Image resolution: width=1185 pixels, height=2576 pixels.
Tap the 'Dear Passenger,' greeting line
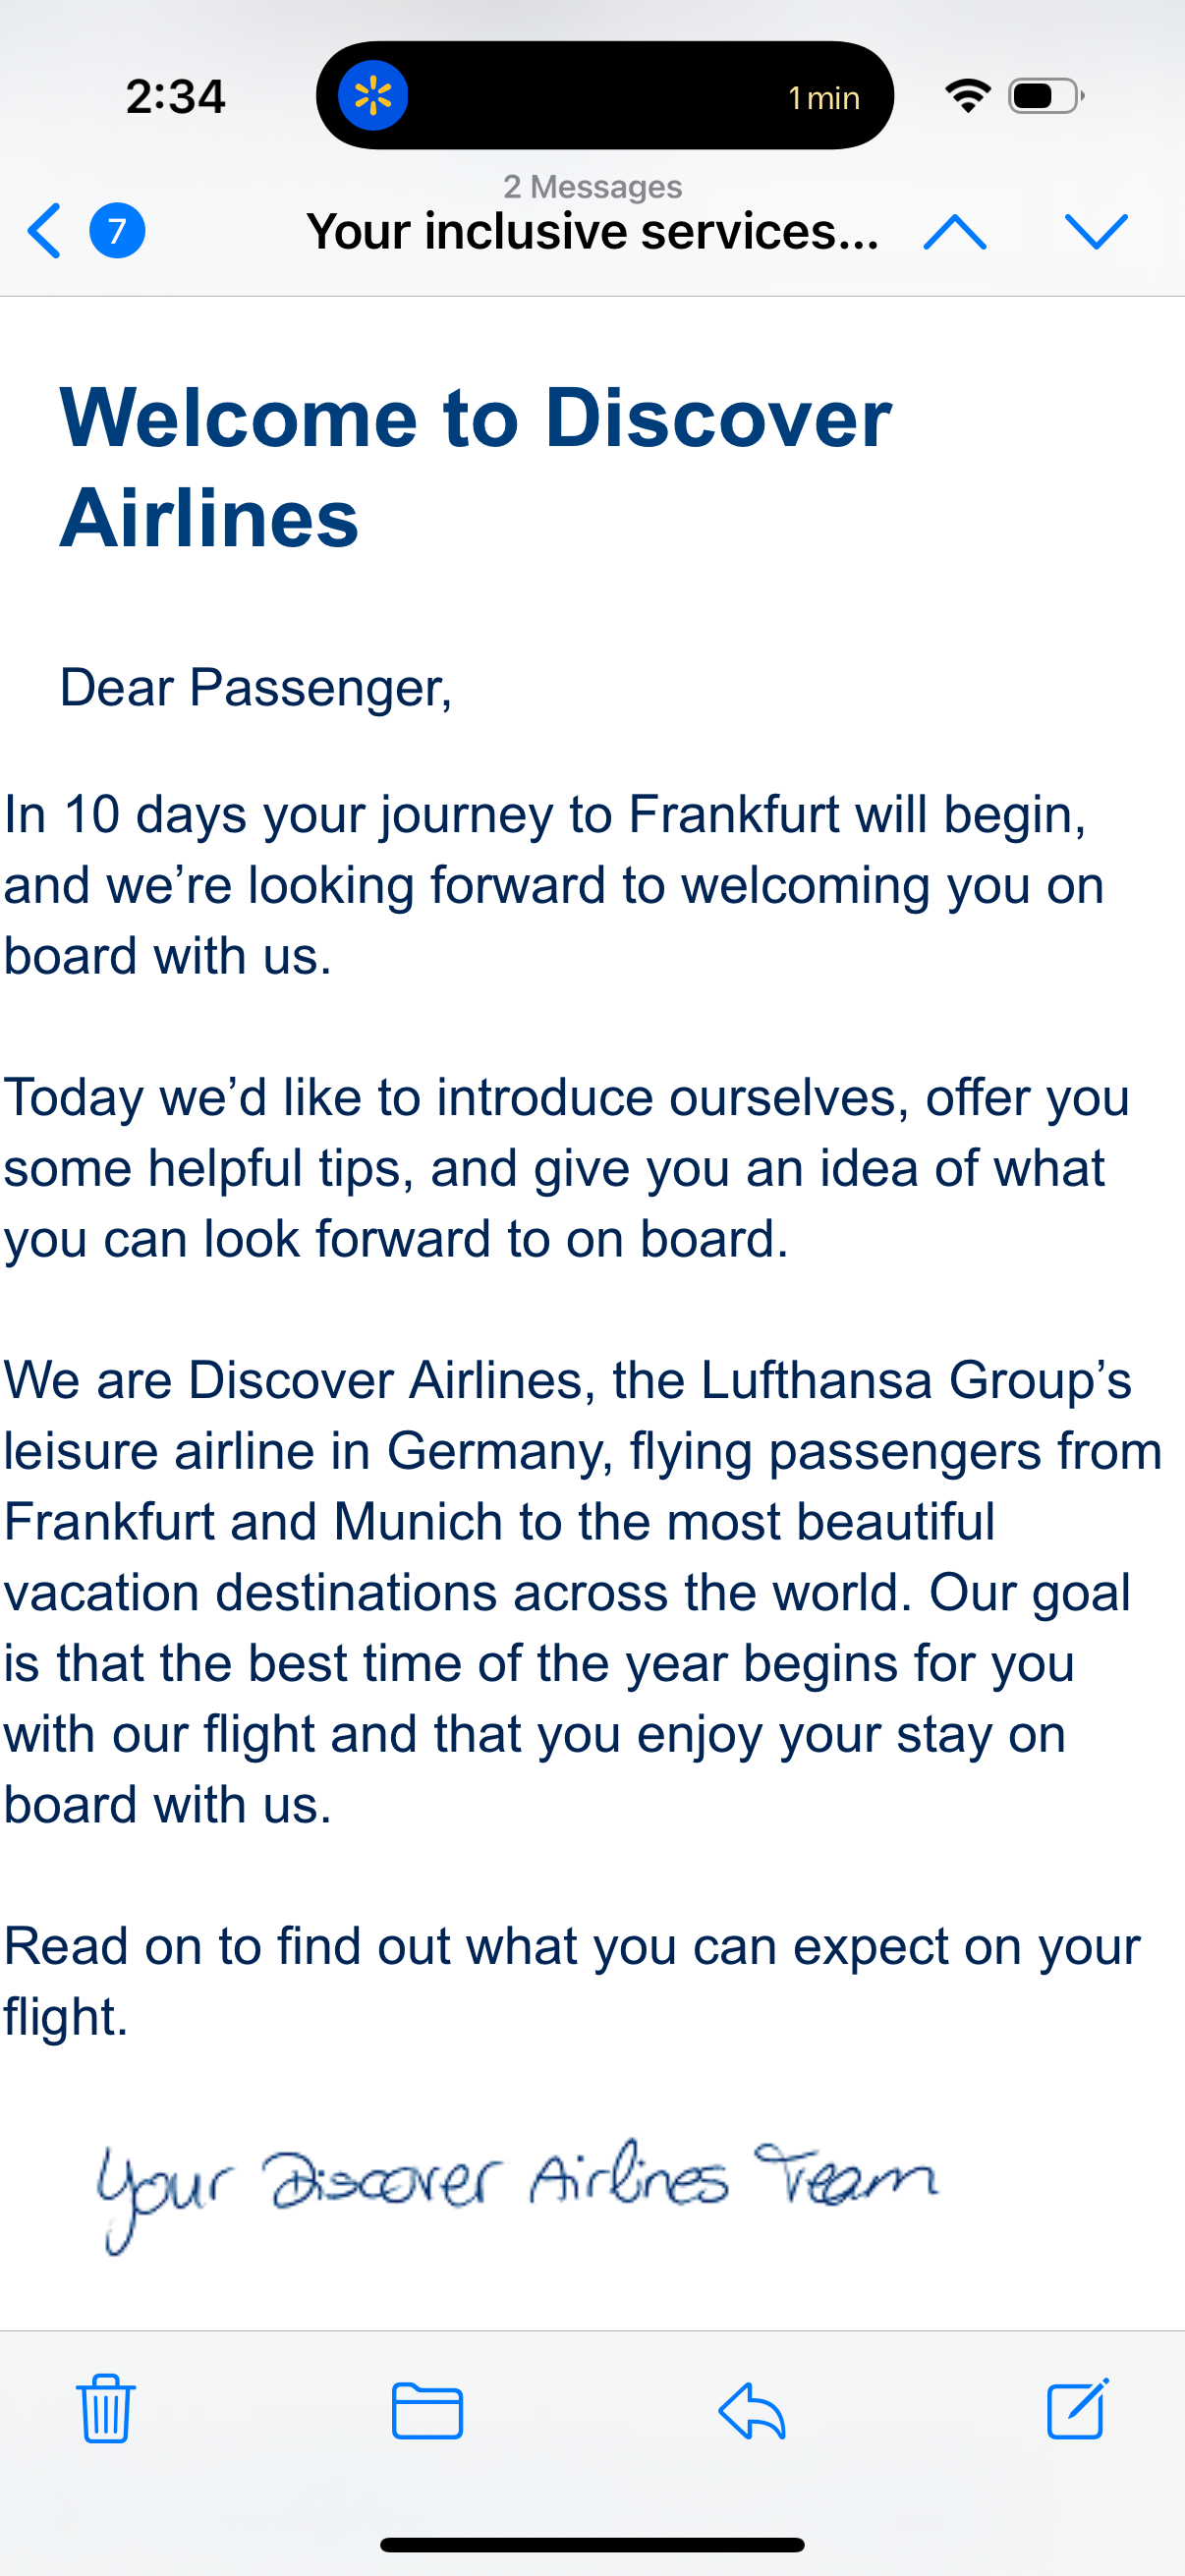coord(256,688)
